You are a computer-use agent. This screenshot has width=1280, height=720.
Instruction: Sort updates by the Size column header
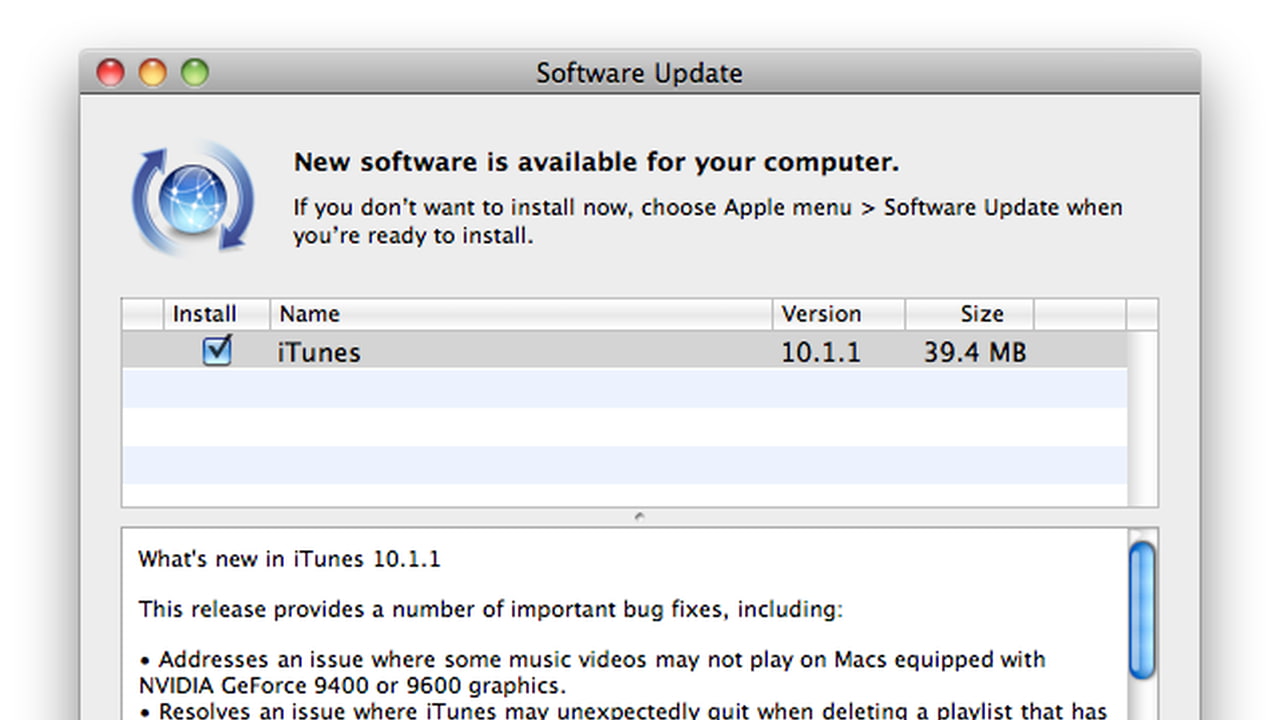(x=970, y=314)
